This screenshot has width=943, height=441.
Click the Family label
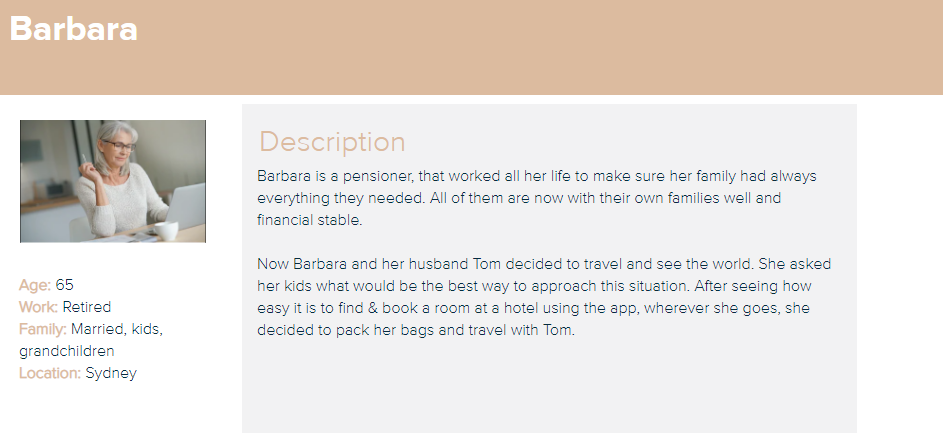(x=43, y=329)
